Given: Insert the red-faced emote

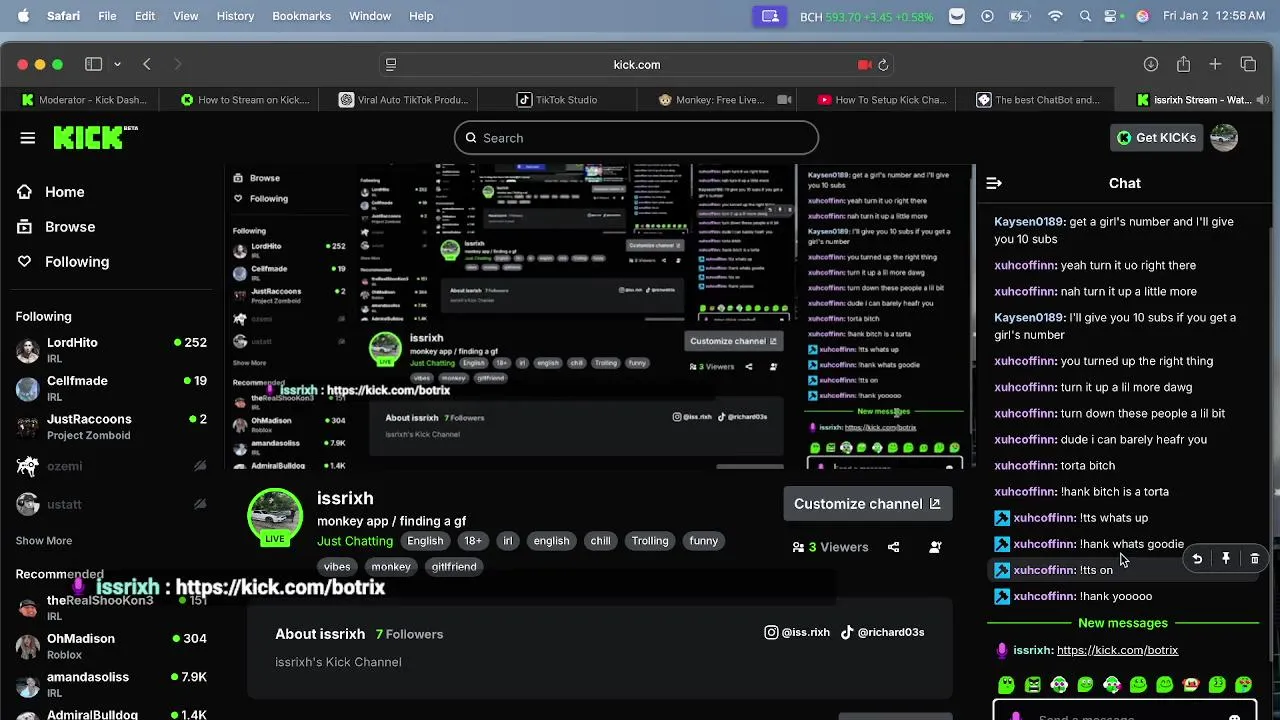Looking at the screenshot, I should pyautogui.click(x=1191, y=685).
